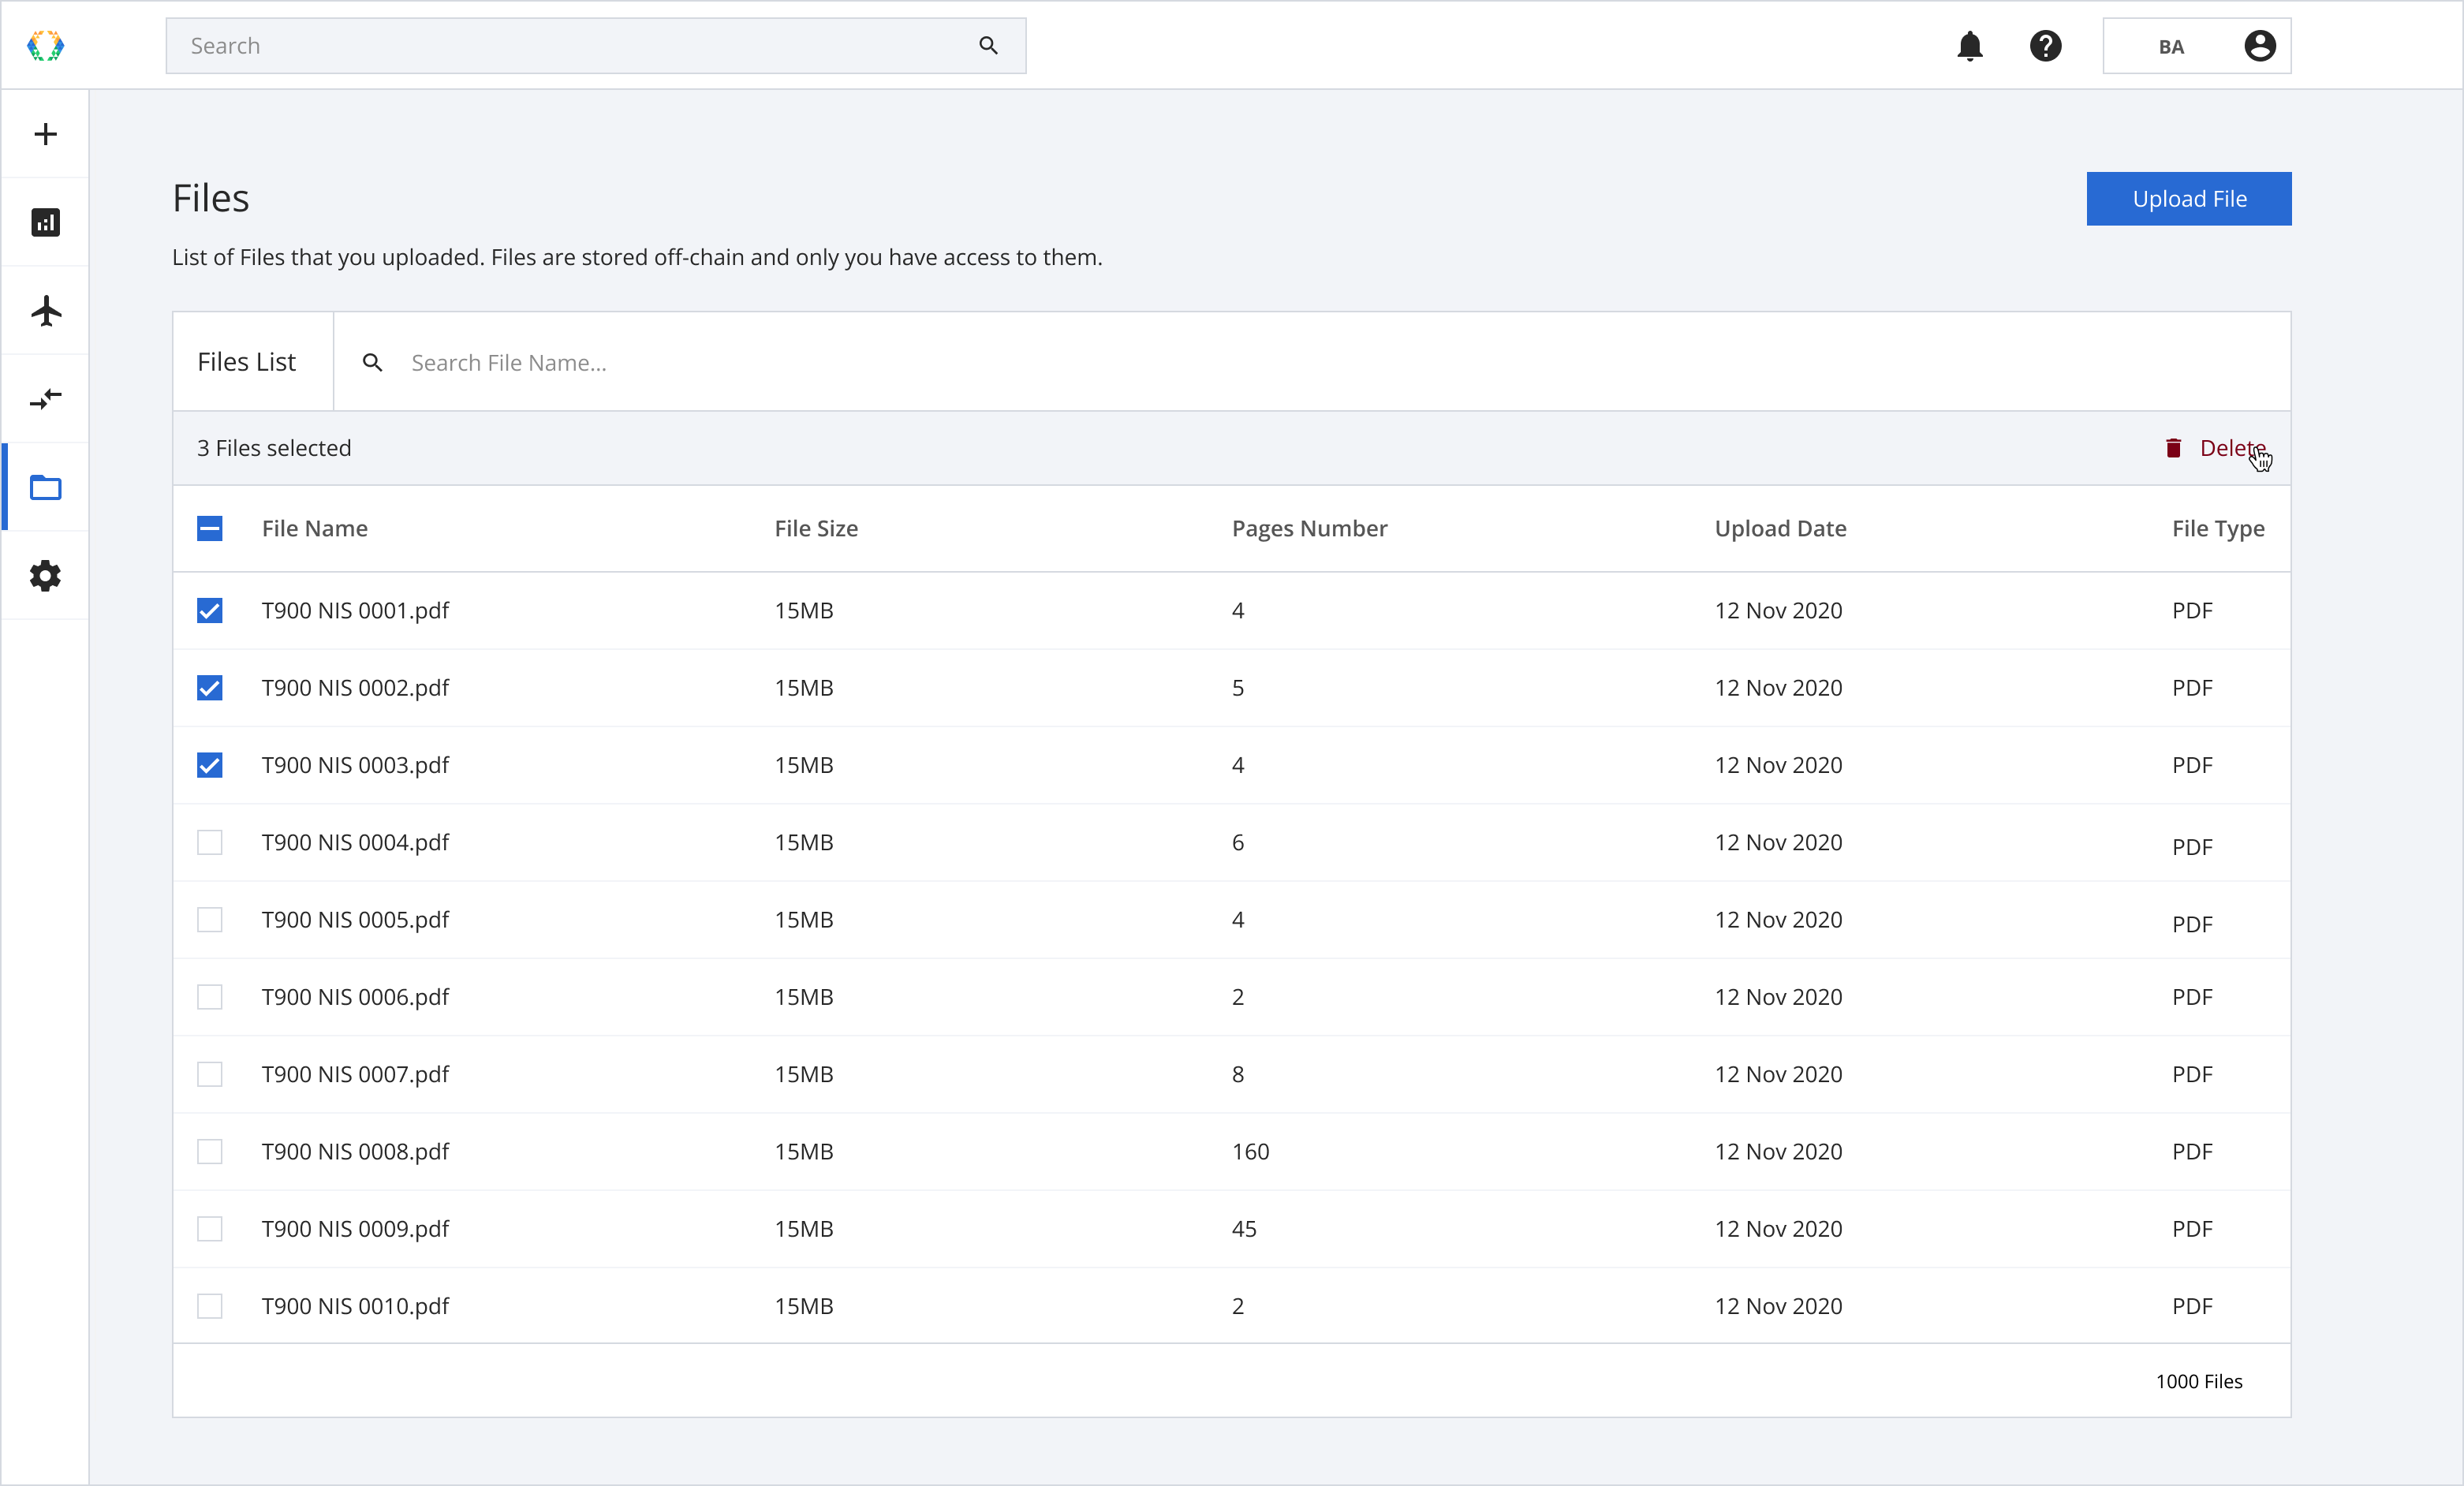Check T900 NIS 0007.pdf checkbox

[x=210, y=1074]
